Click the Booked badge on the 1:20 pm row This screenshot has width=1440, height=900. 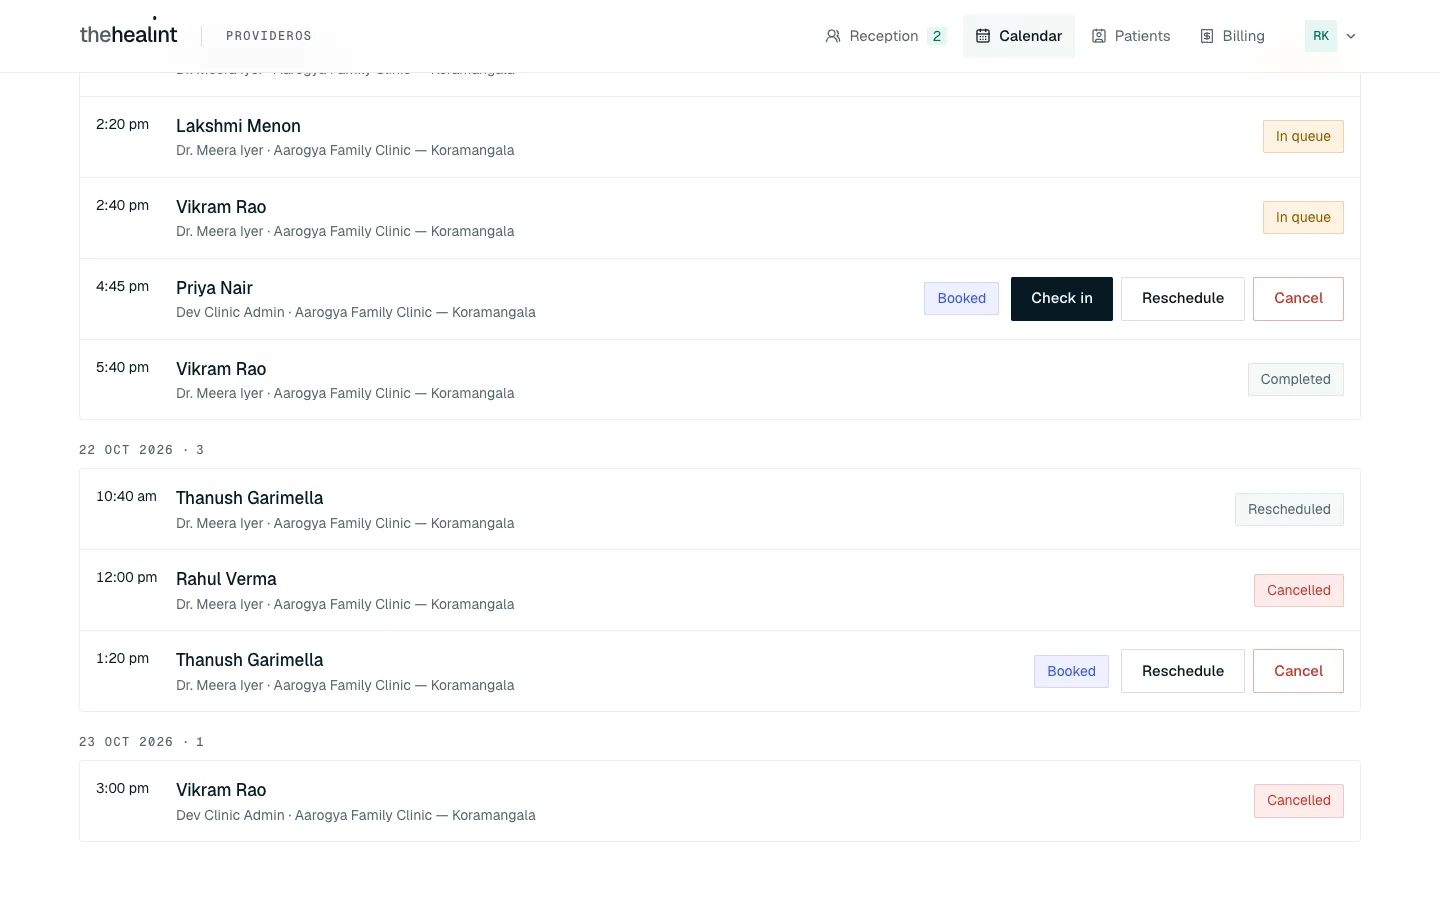[x=1071, y=672]
